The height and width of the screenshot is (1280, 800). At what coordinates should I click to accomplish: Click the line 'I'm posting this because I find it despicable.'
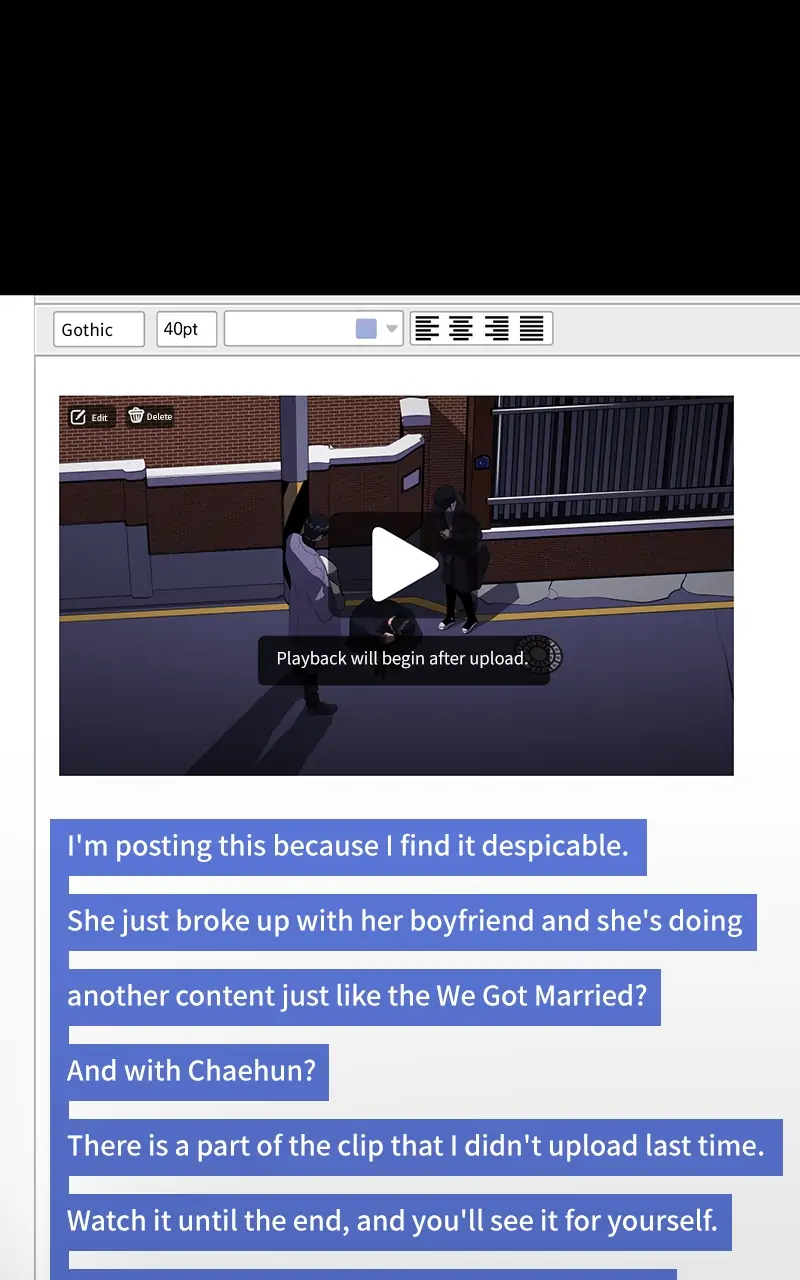[x=347, y=847]
